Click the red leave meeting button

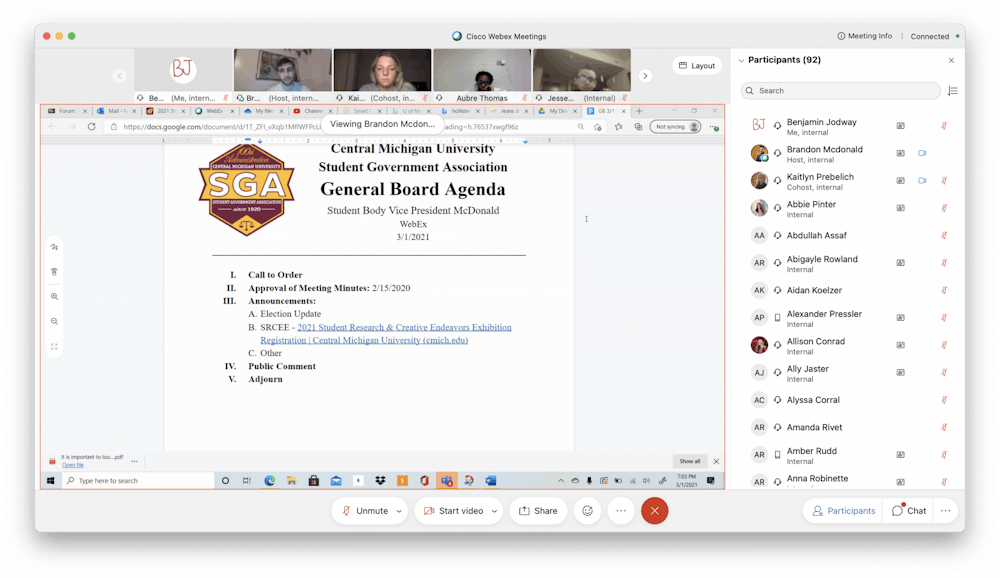(654, 510)
